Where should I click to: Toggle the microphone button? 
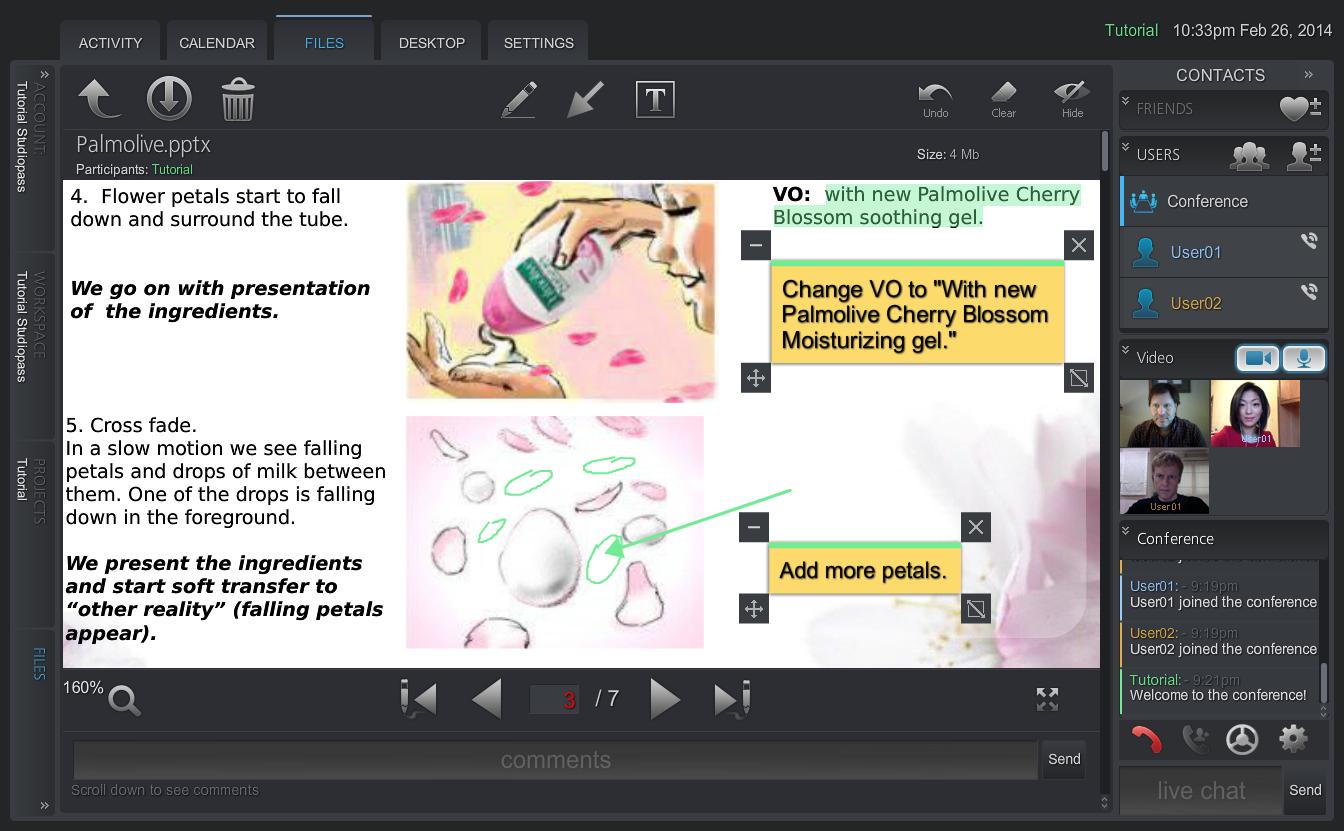(x=1304, y=358)
